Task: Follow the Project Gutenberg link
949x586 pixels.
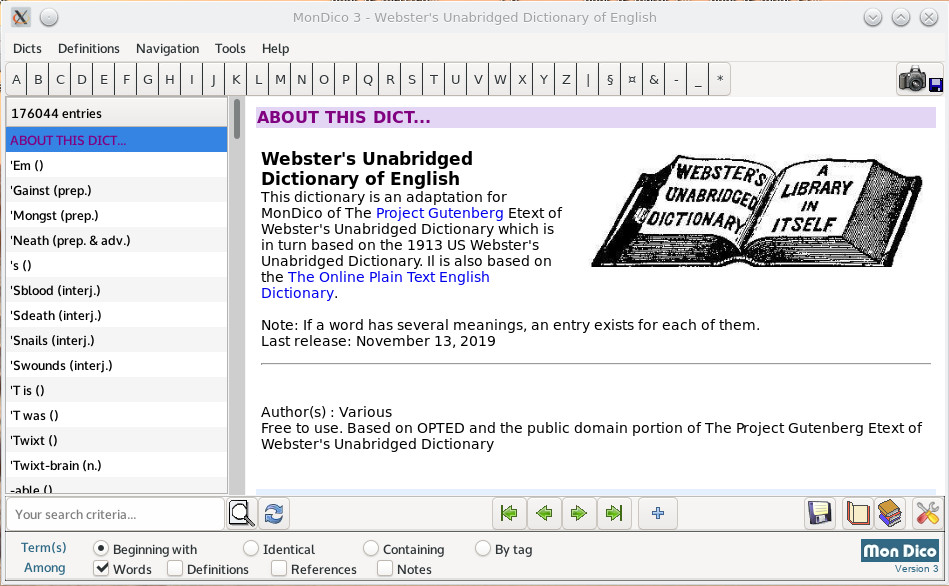Action: pyautogui.click(x=439, y=213)
